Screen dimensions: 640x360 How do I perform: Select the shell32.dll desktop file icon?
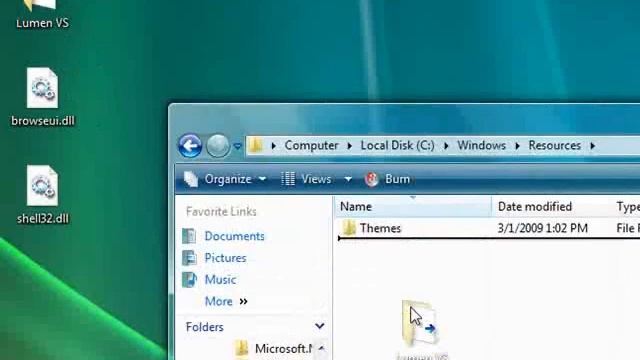(x=42, y=186)
